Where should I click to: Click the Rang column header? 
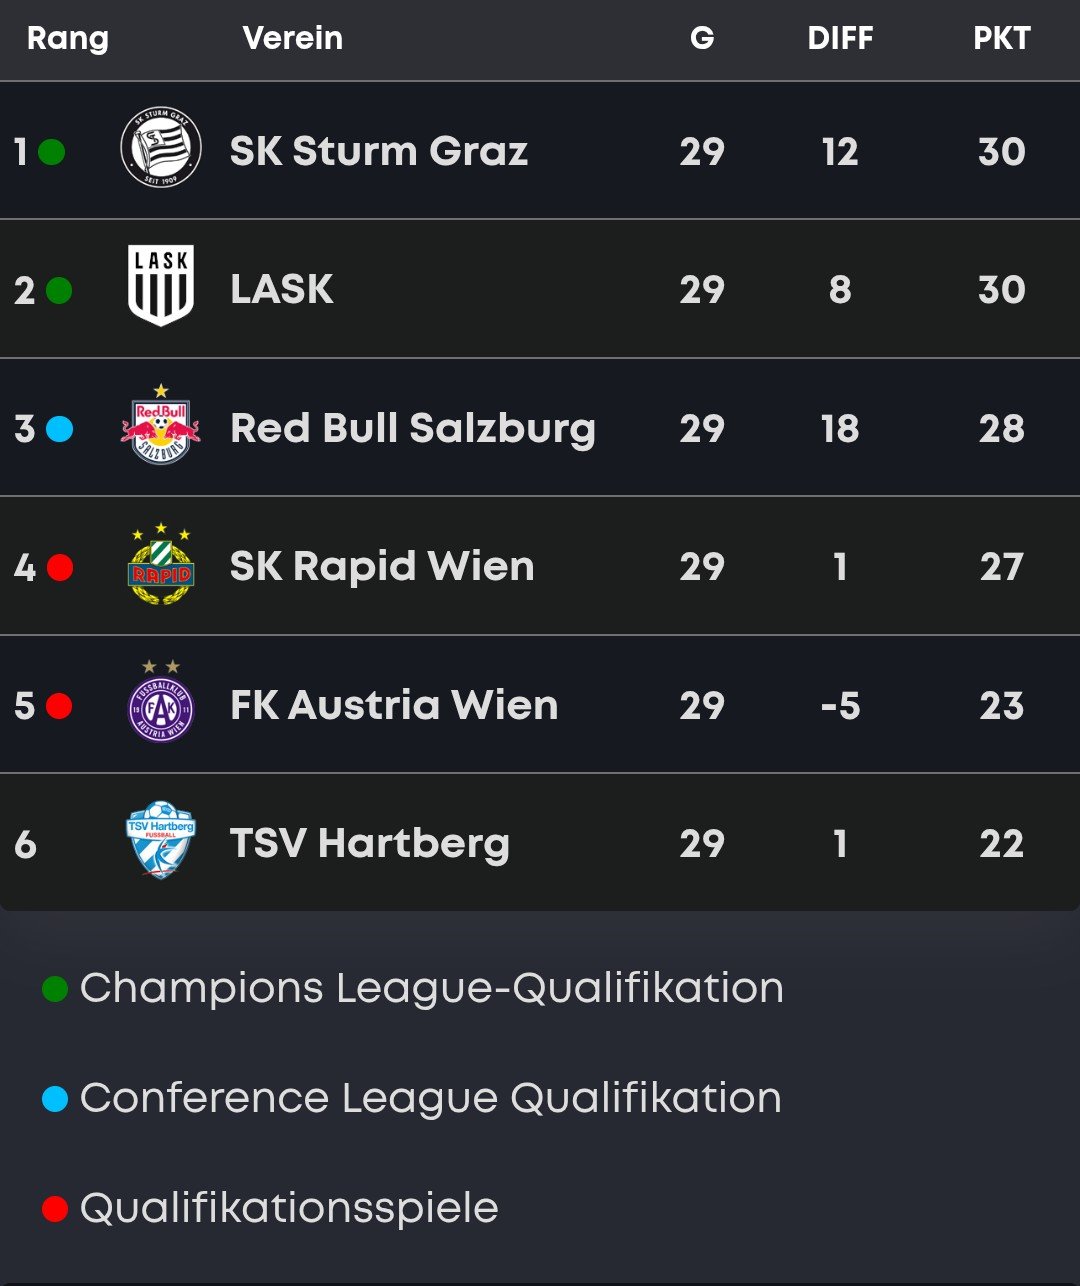click(x=67, y=39)
